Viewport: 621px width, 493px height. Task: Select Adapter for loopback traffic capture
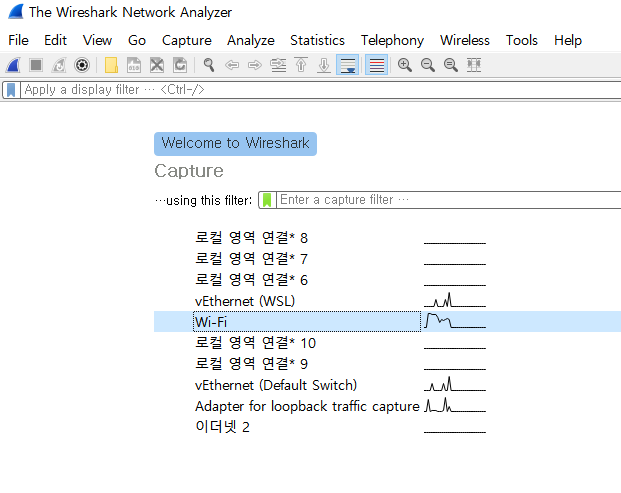tap(307, 406)
